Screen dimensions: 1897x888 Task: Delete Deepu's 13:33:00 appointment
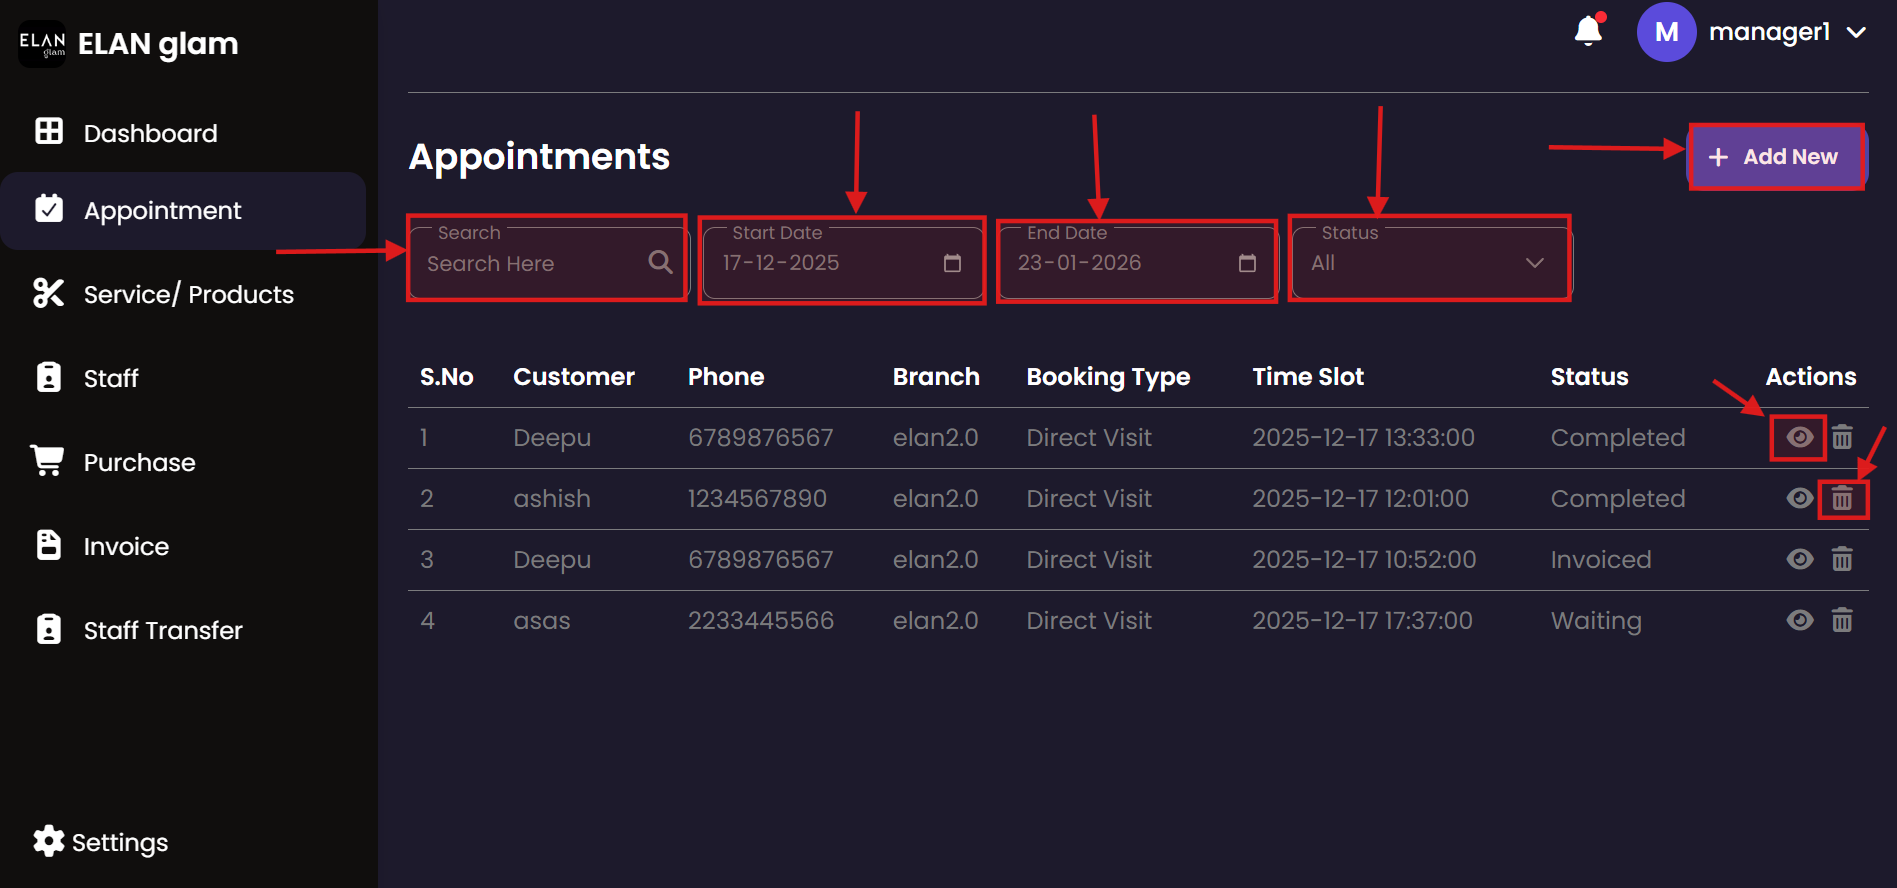(1842, 437)
